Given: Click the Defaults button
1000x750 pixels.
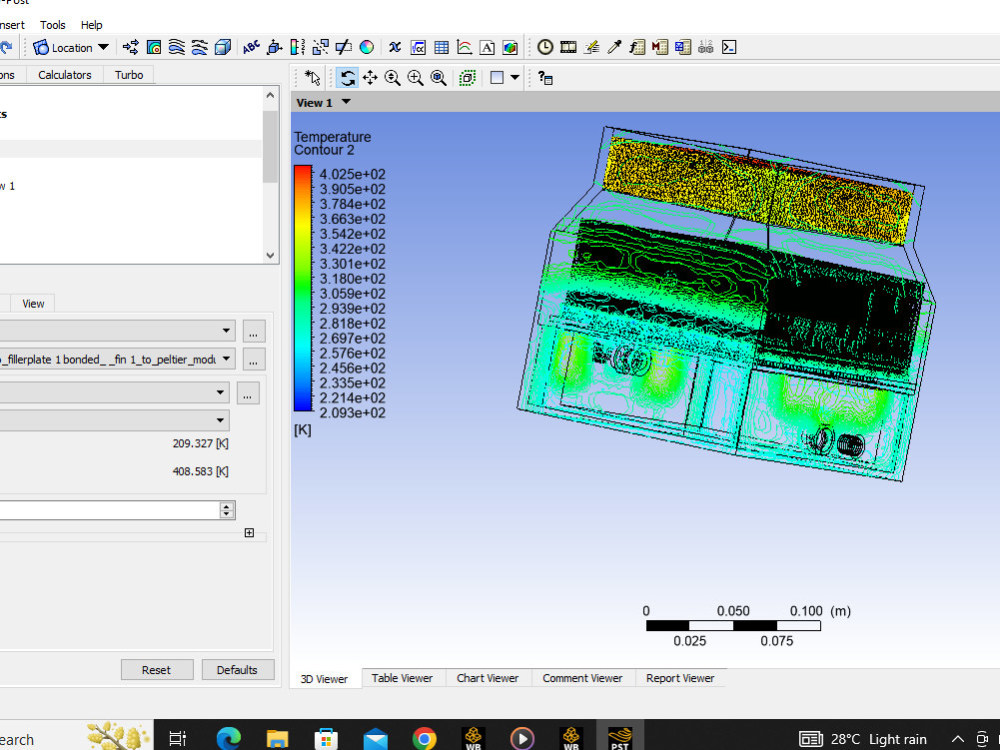Looking at the screenshot, I should pyautogui.click(x=238, y=669).
